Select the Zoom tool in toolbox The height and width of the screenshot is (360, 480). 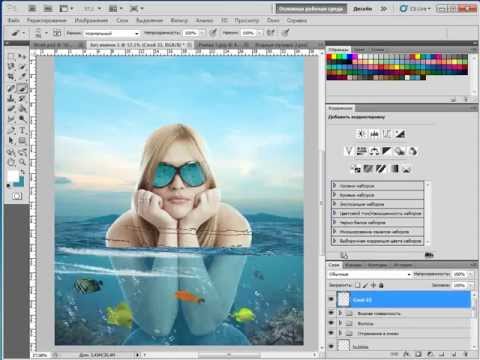coord(22,162)
